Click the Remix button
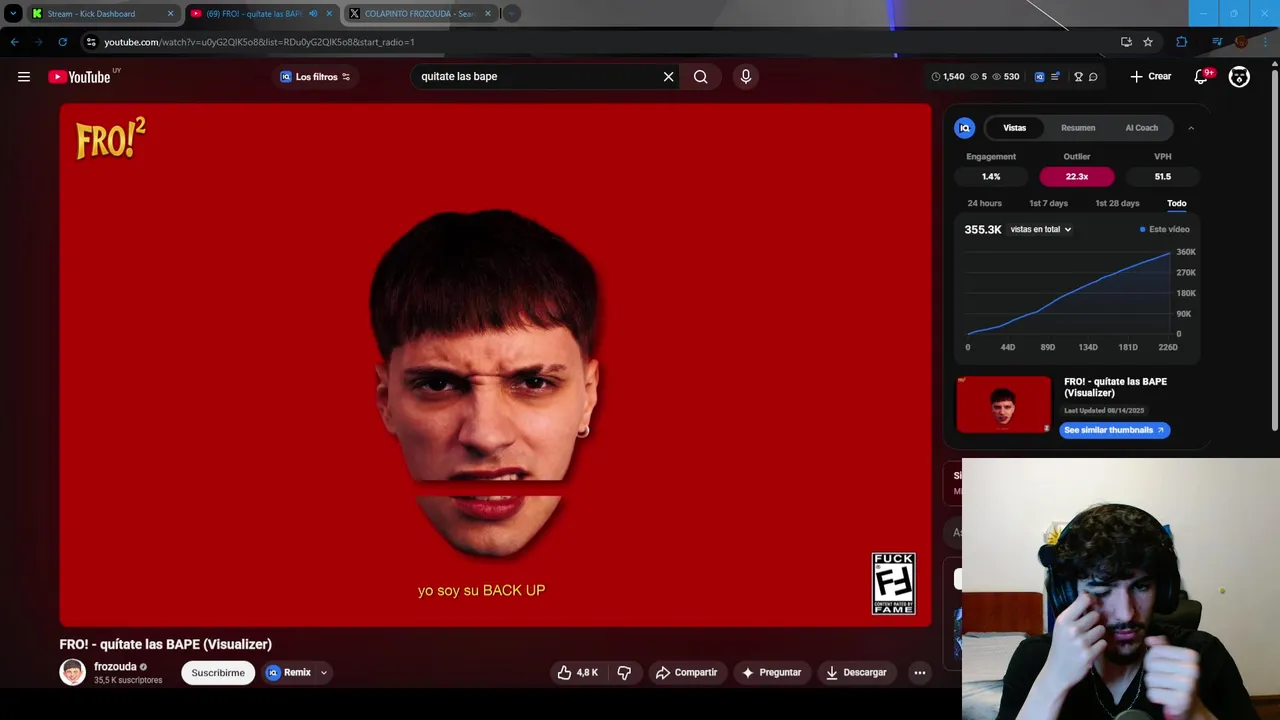 290,673
